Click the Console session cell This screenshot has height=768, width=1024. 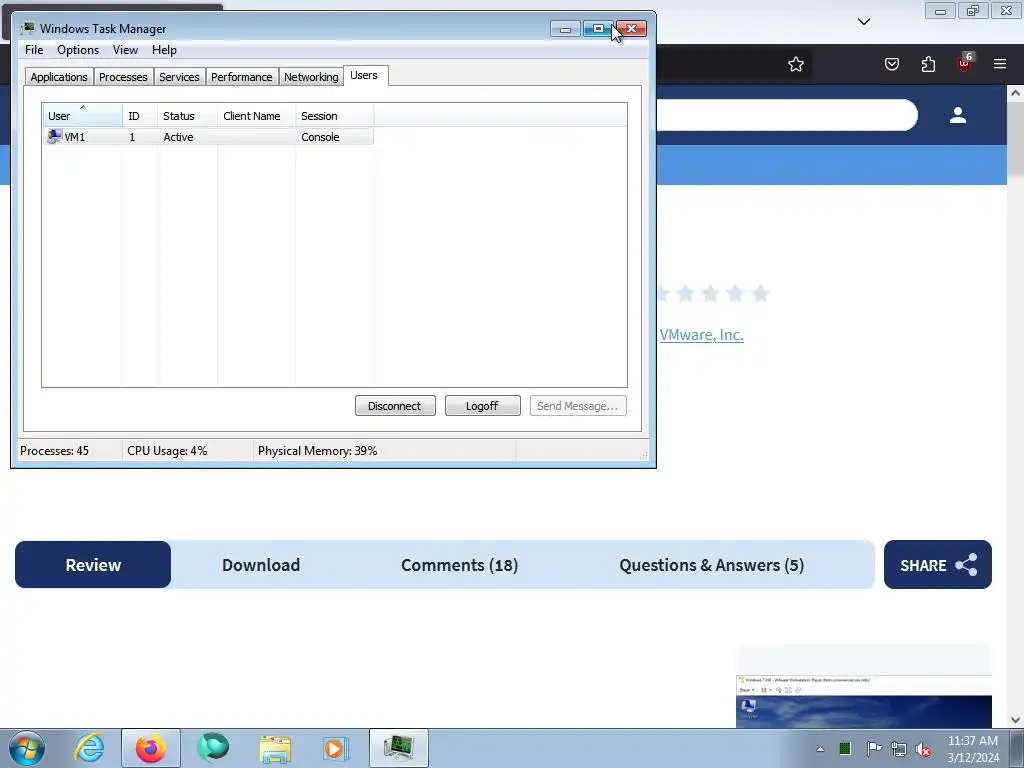click(320, 137)
